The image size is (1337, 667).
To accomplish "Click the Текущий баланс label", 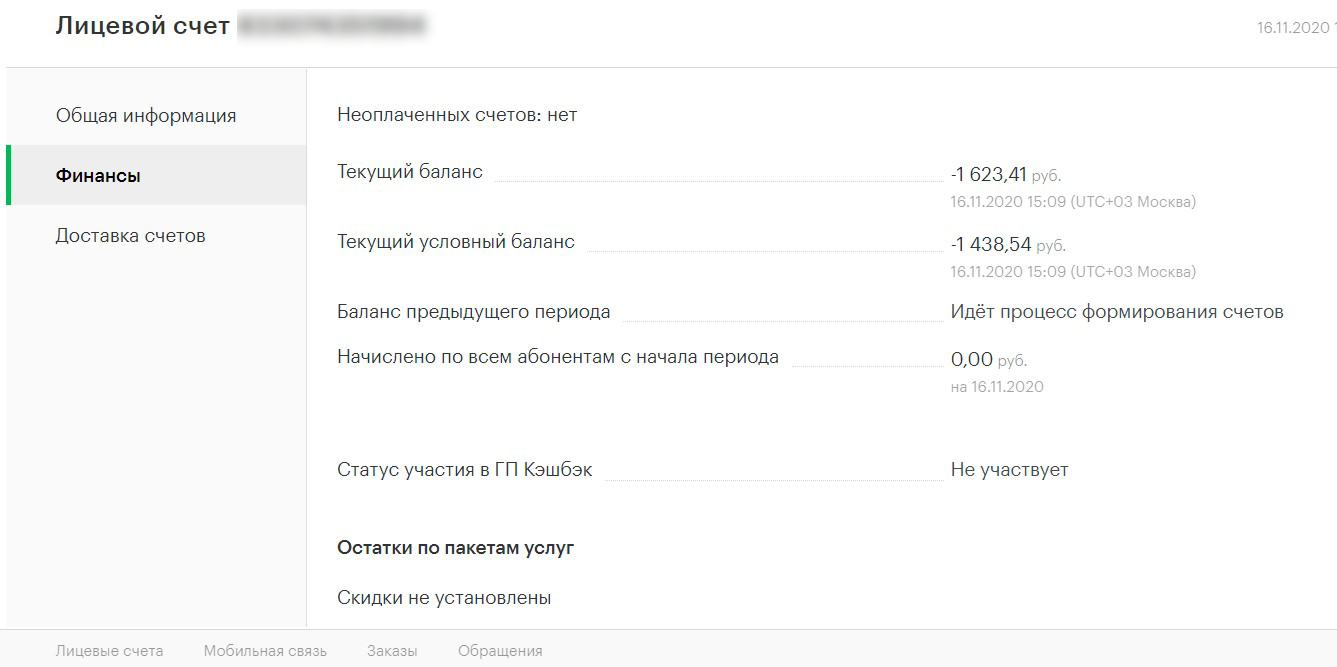I will coord(410,172).
